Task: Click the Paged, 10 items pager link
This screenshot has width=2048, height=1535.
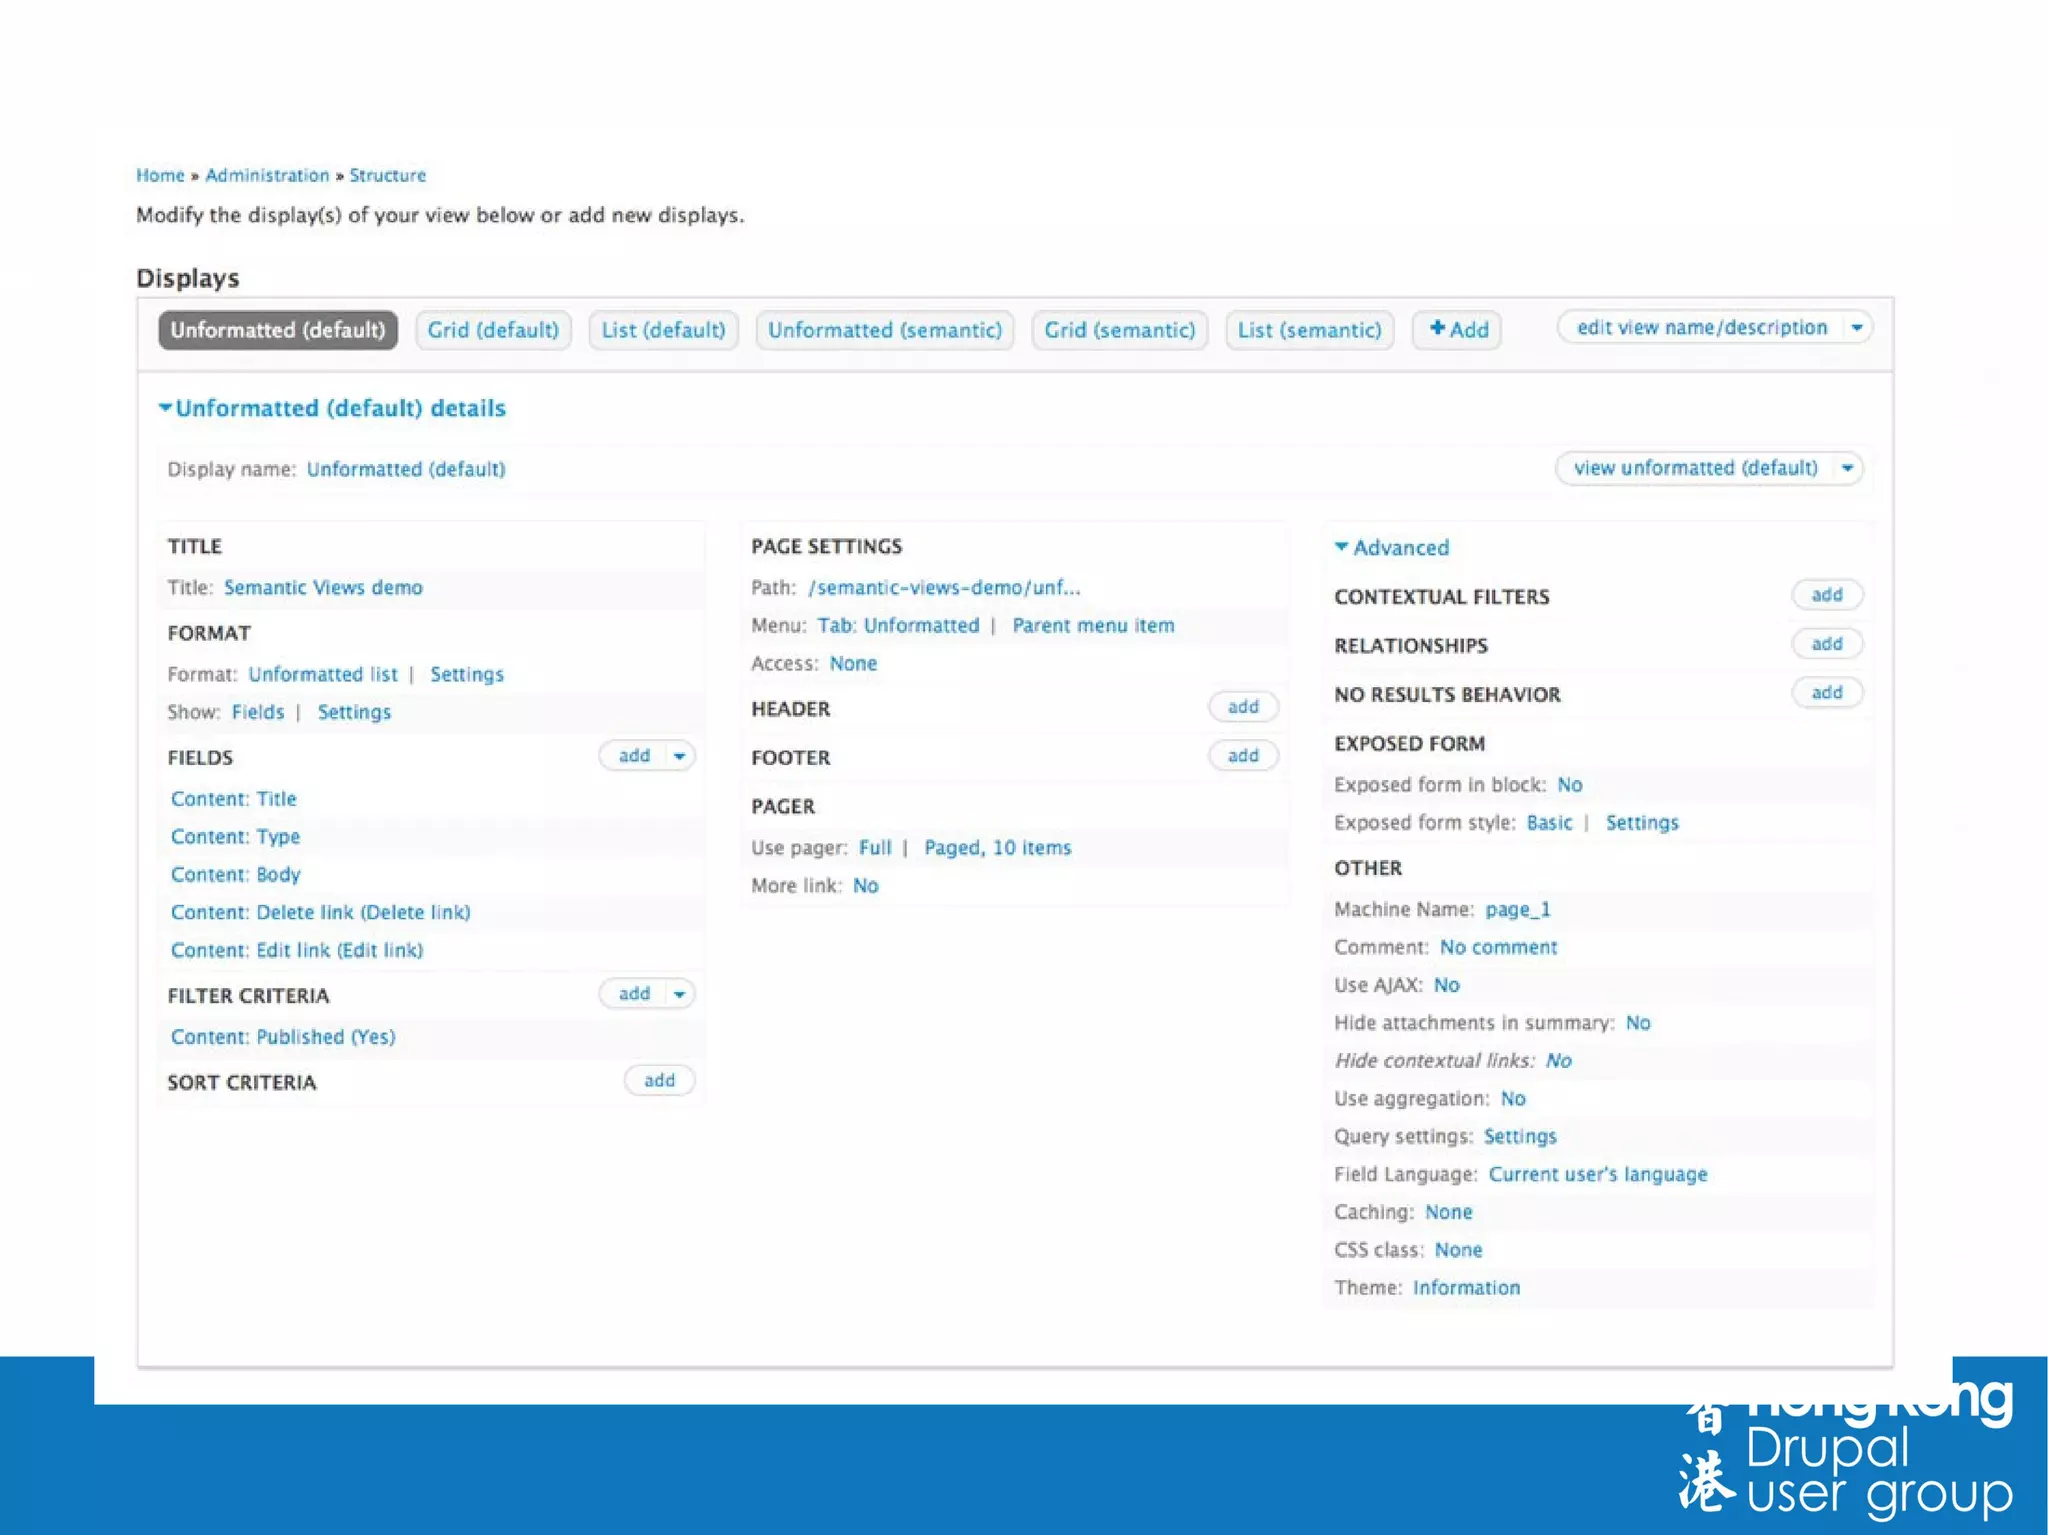Action: [997, 848]
